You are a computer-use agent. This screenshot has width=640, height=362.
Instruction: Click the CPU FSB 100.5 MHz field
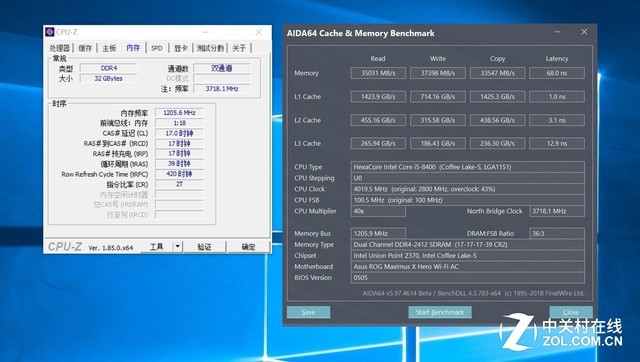click(467, 200)
